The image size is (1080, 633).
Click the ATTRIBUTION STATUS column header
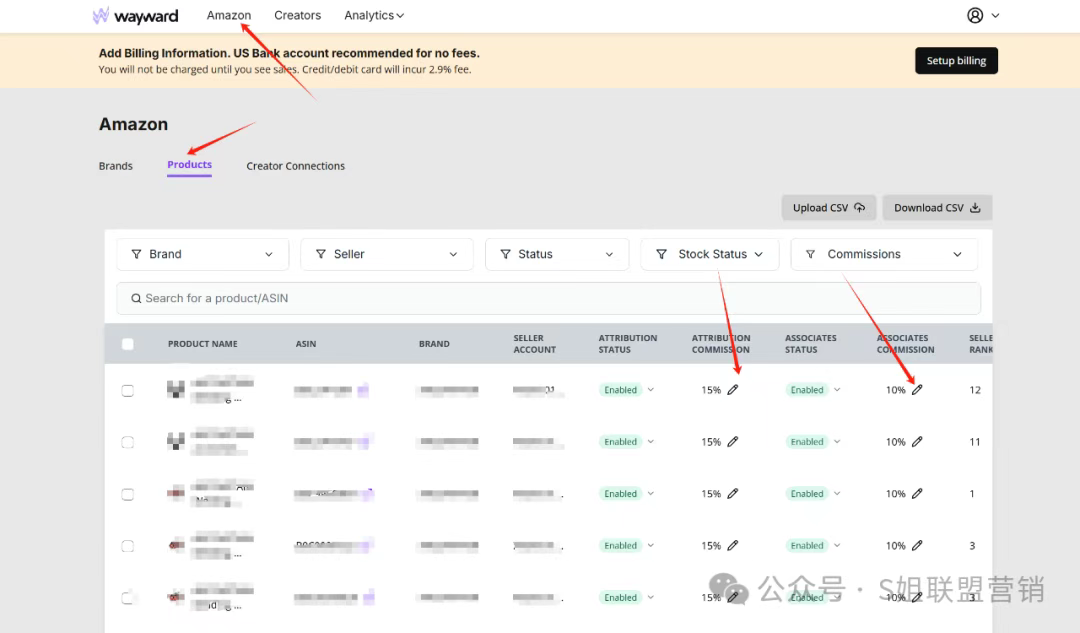coord(627,344)
